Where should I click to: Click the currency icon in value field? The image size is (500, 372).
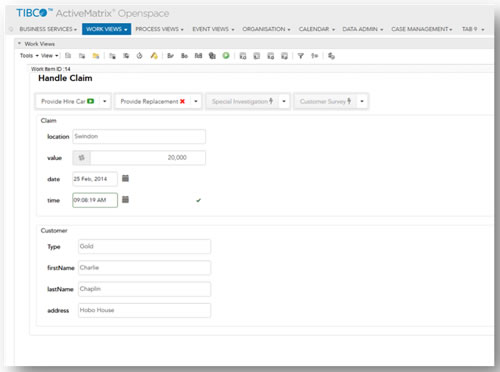point(82,158)
